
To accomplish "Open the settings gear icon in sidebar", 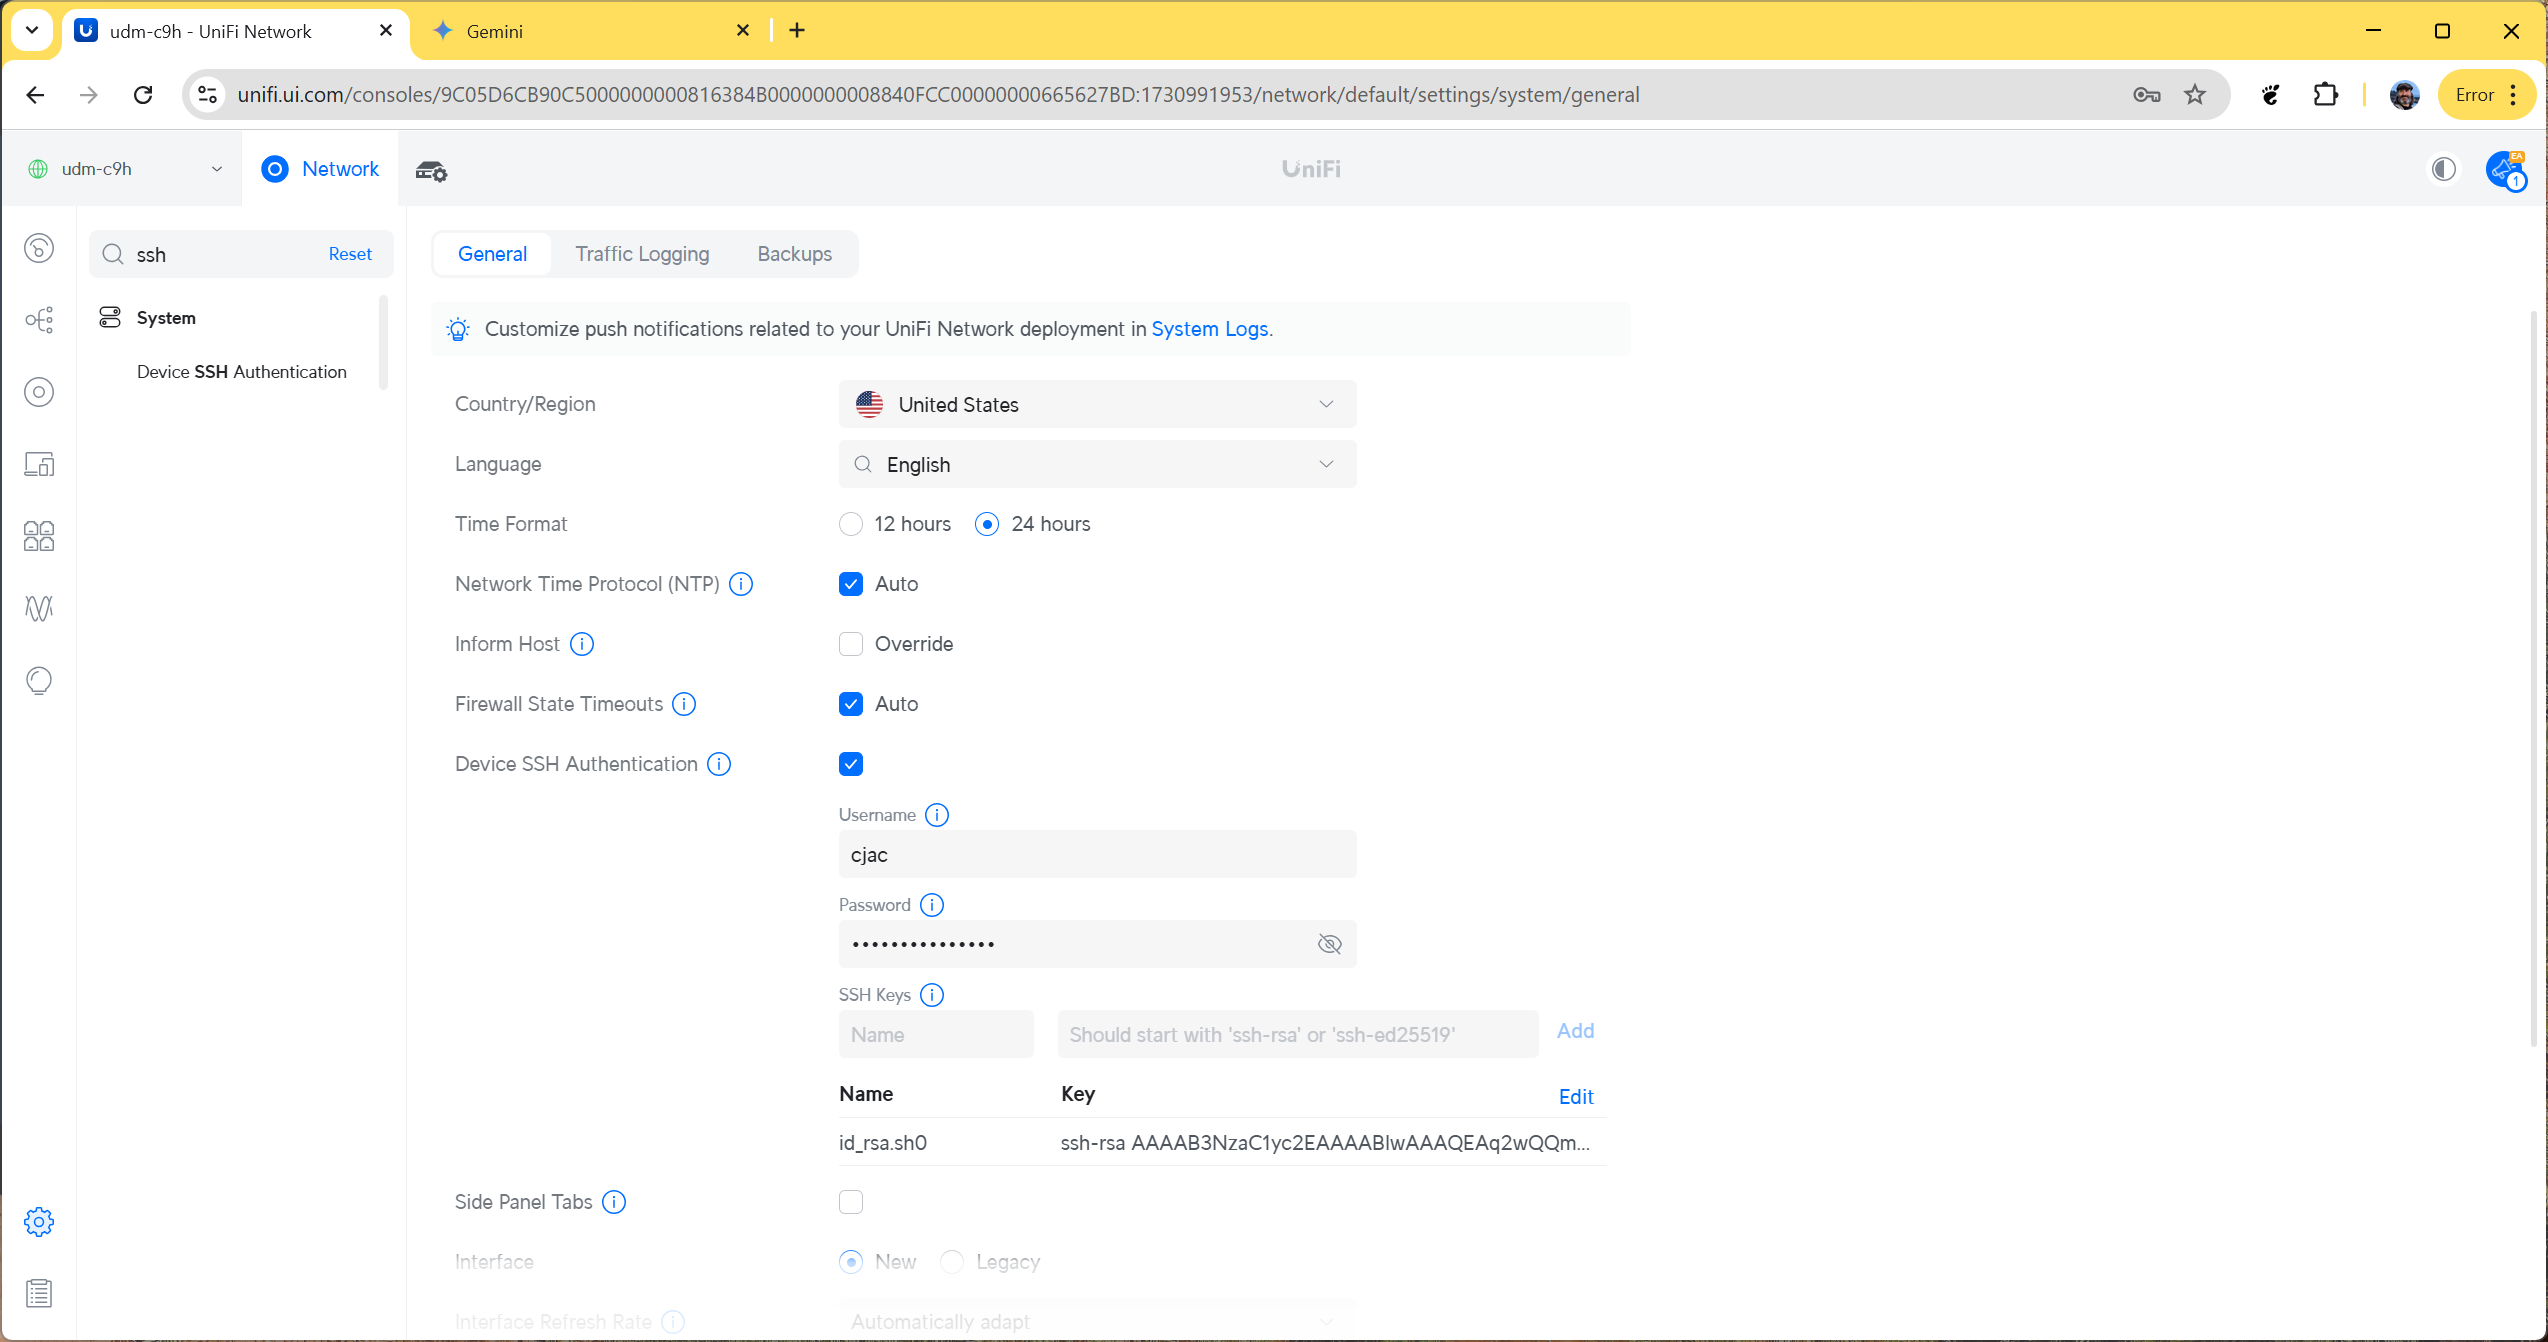I will coord(39,1221).
